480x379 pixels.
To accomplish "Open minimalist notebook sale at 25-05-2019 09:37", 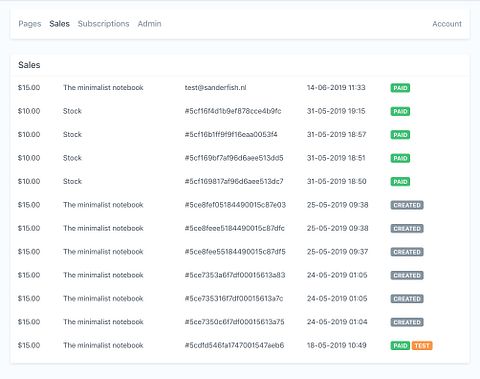I will tap(240, 252).
